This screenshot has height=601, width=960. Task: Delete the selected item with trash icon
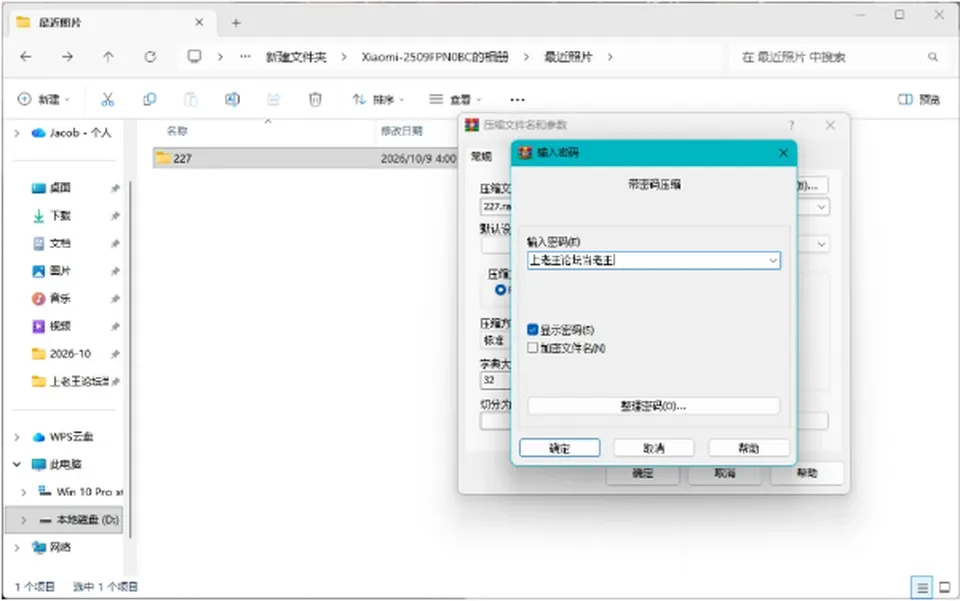pos(315,99)
